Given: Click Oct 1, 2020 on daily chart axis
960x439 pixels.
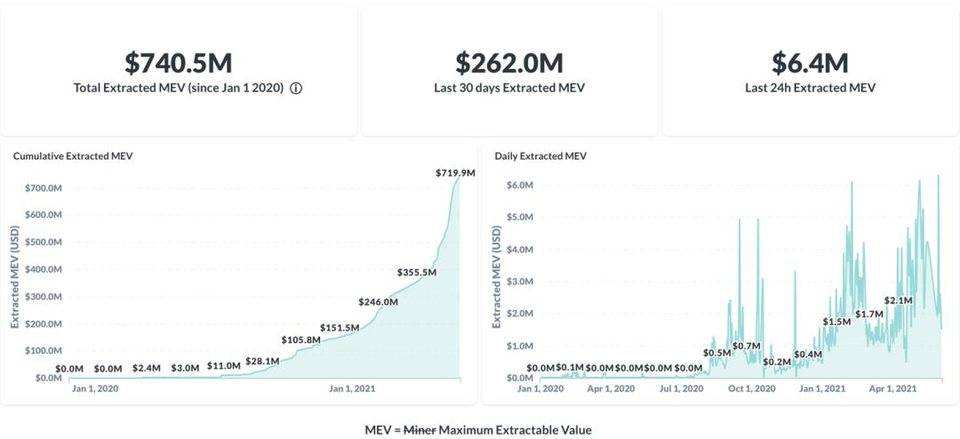Looking at the screenshot, I should point(752,388).
